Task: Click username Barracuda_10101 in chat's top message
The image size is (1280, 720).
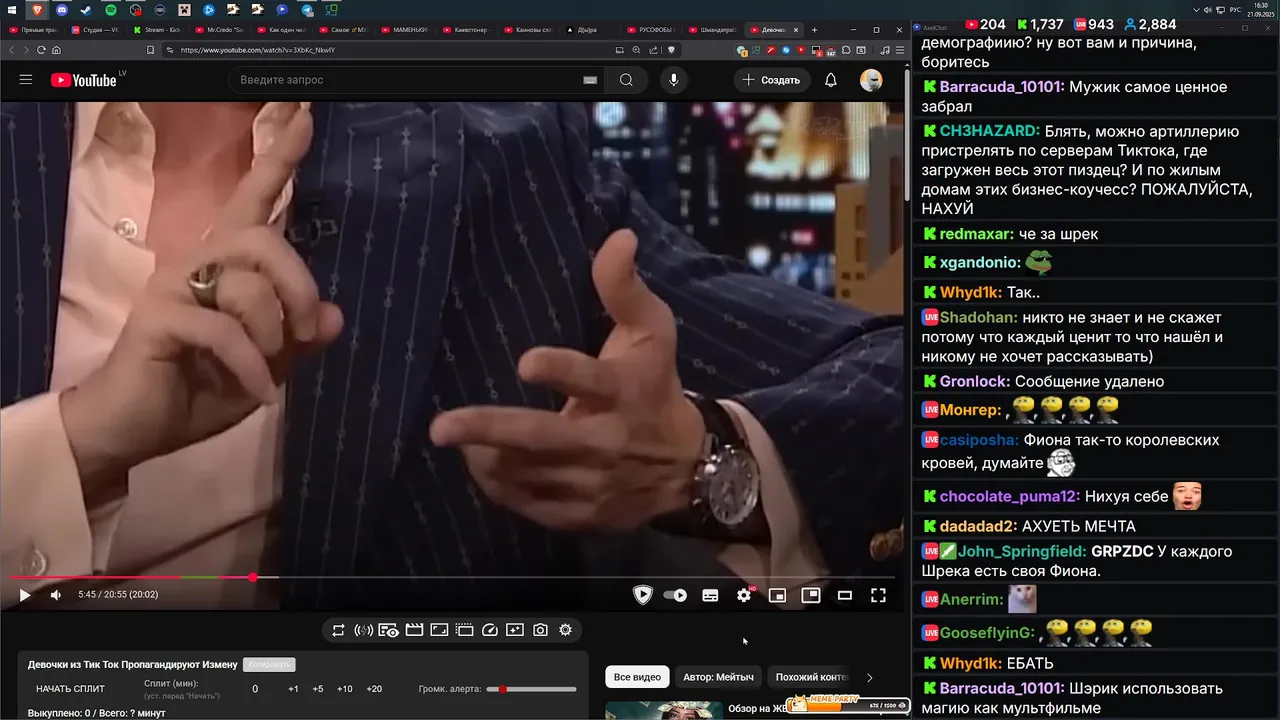Action: [1002, 87]
